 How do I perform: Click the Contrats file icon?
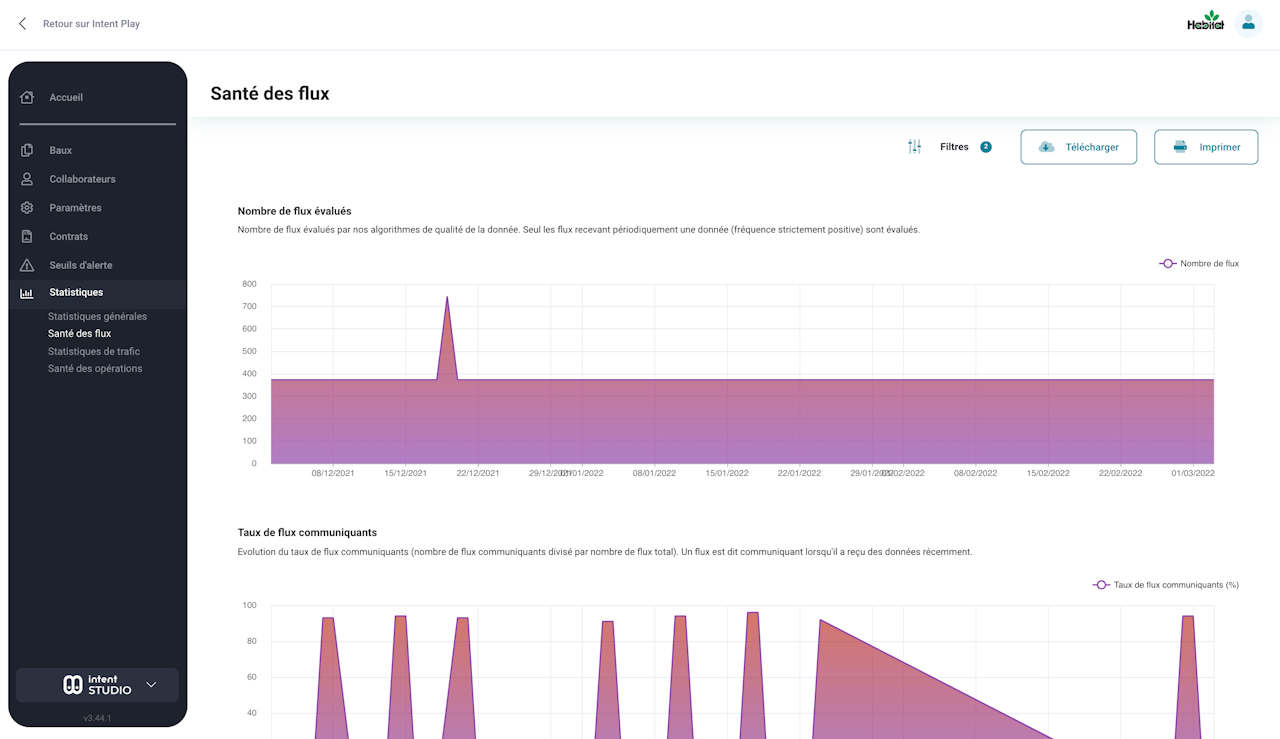[x=27, y=237]
